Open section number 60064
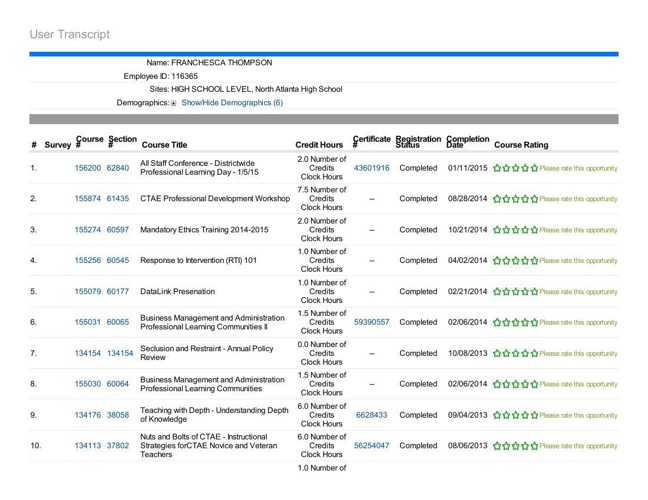Viewport: 648px width, 500px height. pos(118,383)
